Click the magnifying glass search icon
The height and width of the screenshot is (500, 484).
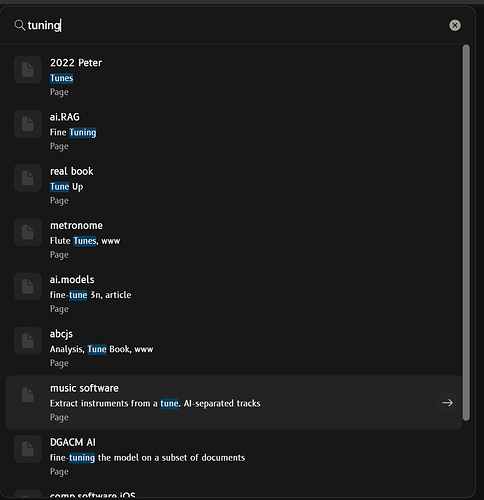[x=20, y=25]
